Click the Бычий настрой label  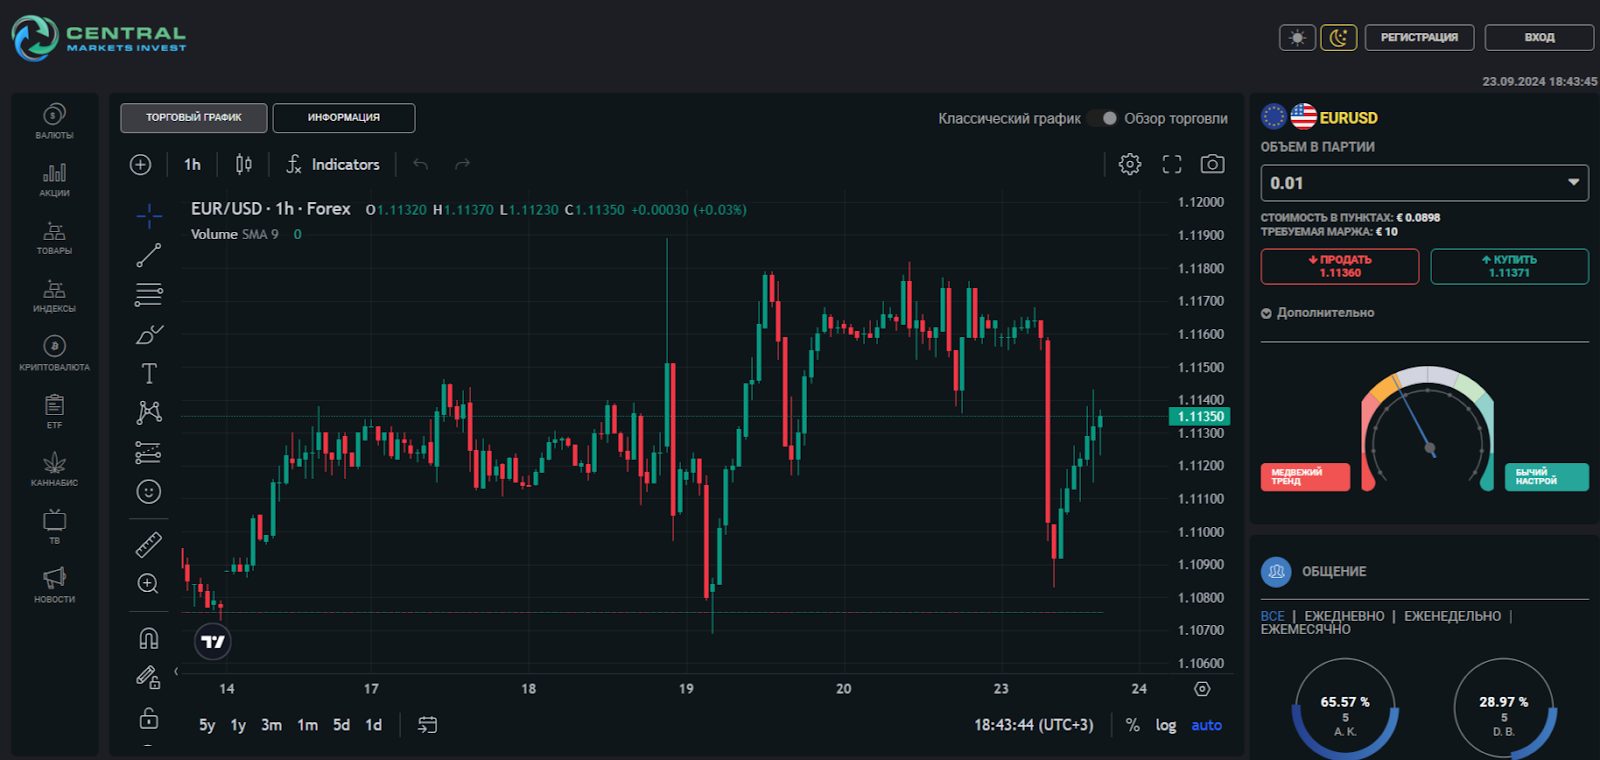[1547, 477]
